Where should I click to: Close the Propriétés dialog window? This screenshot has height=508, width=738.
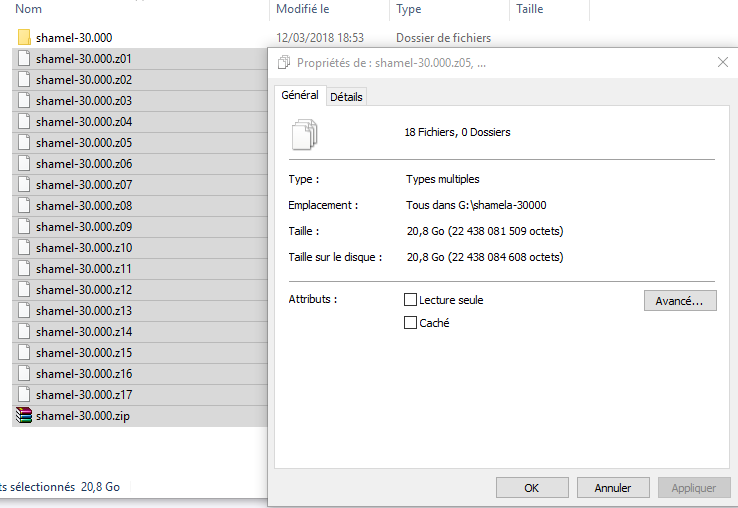click(x=723, y=62)
